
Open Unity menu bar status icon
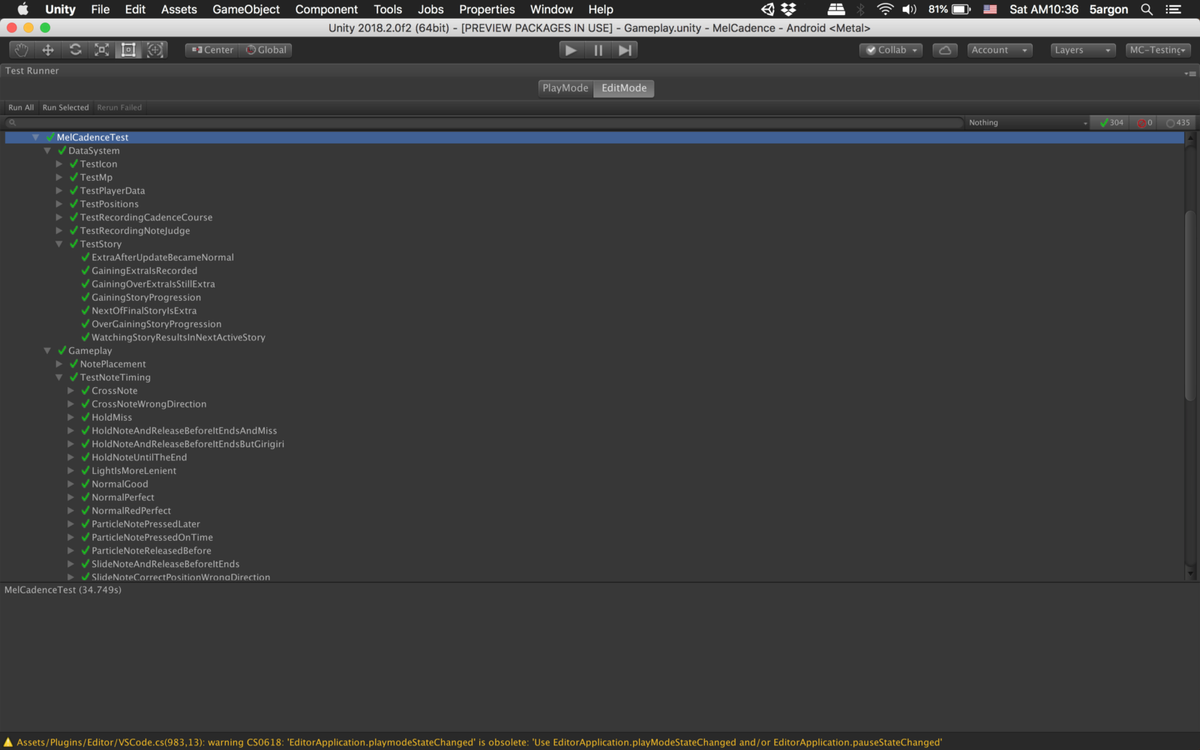pos(768,9)
